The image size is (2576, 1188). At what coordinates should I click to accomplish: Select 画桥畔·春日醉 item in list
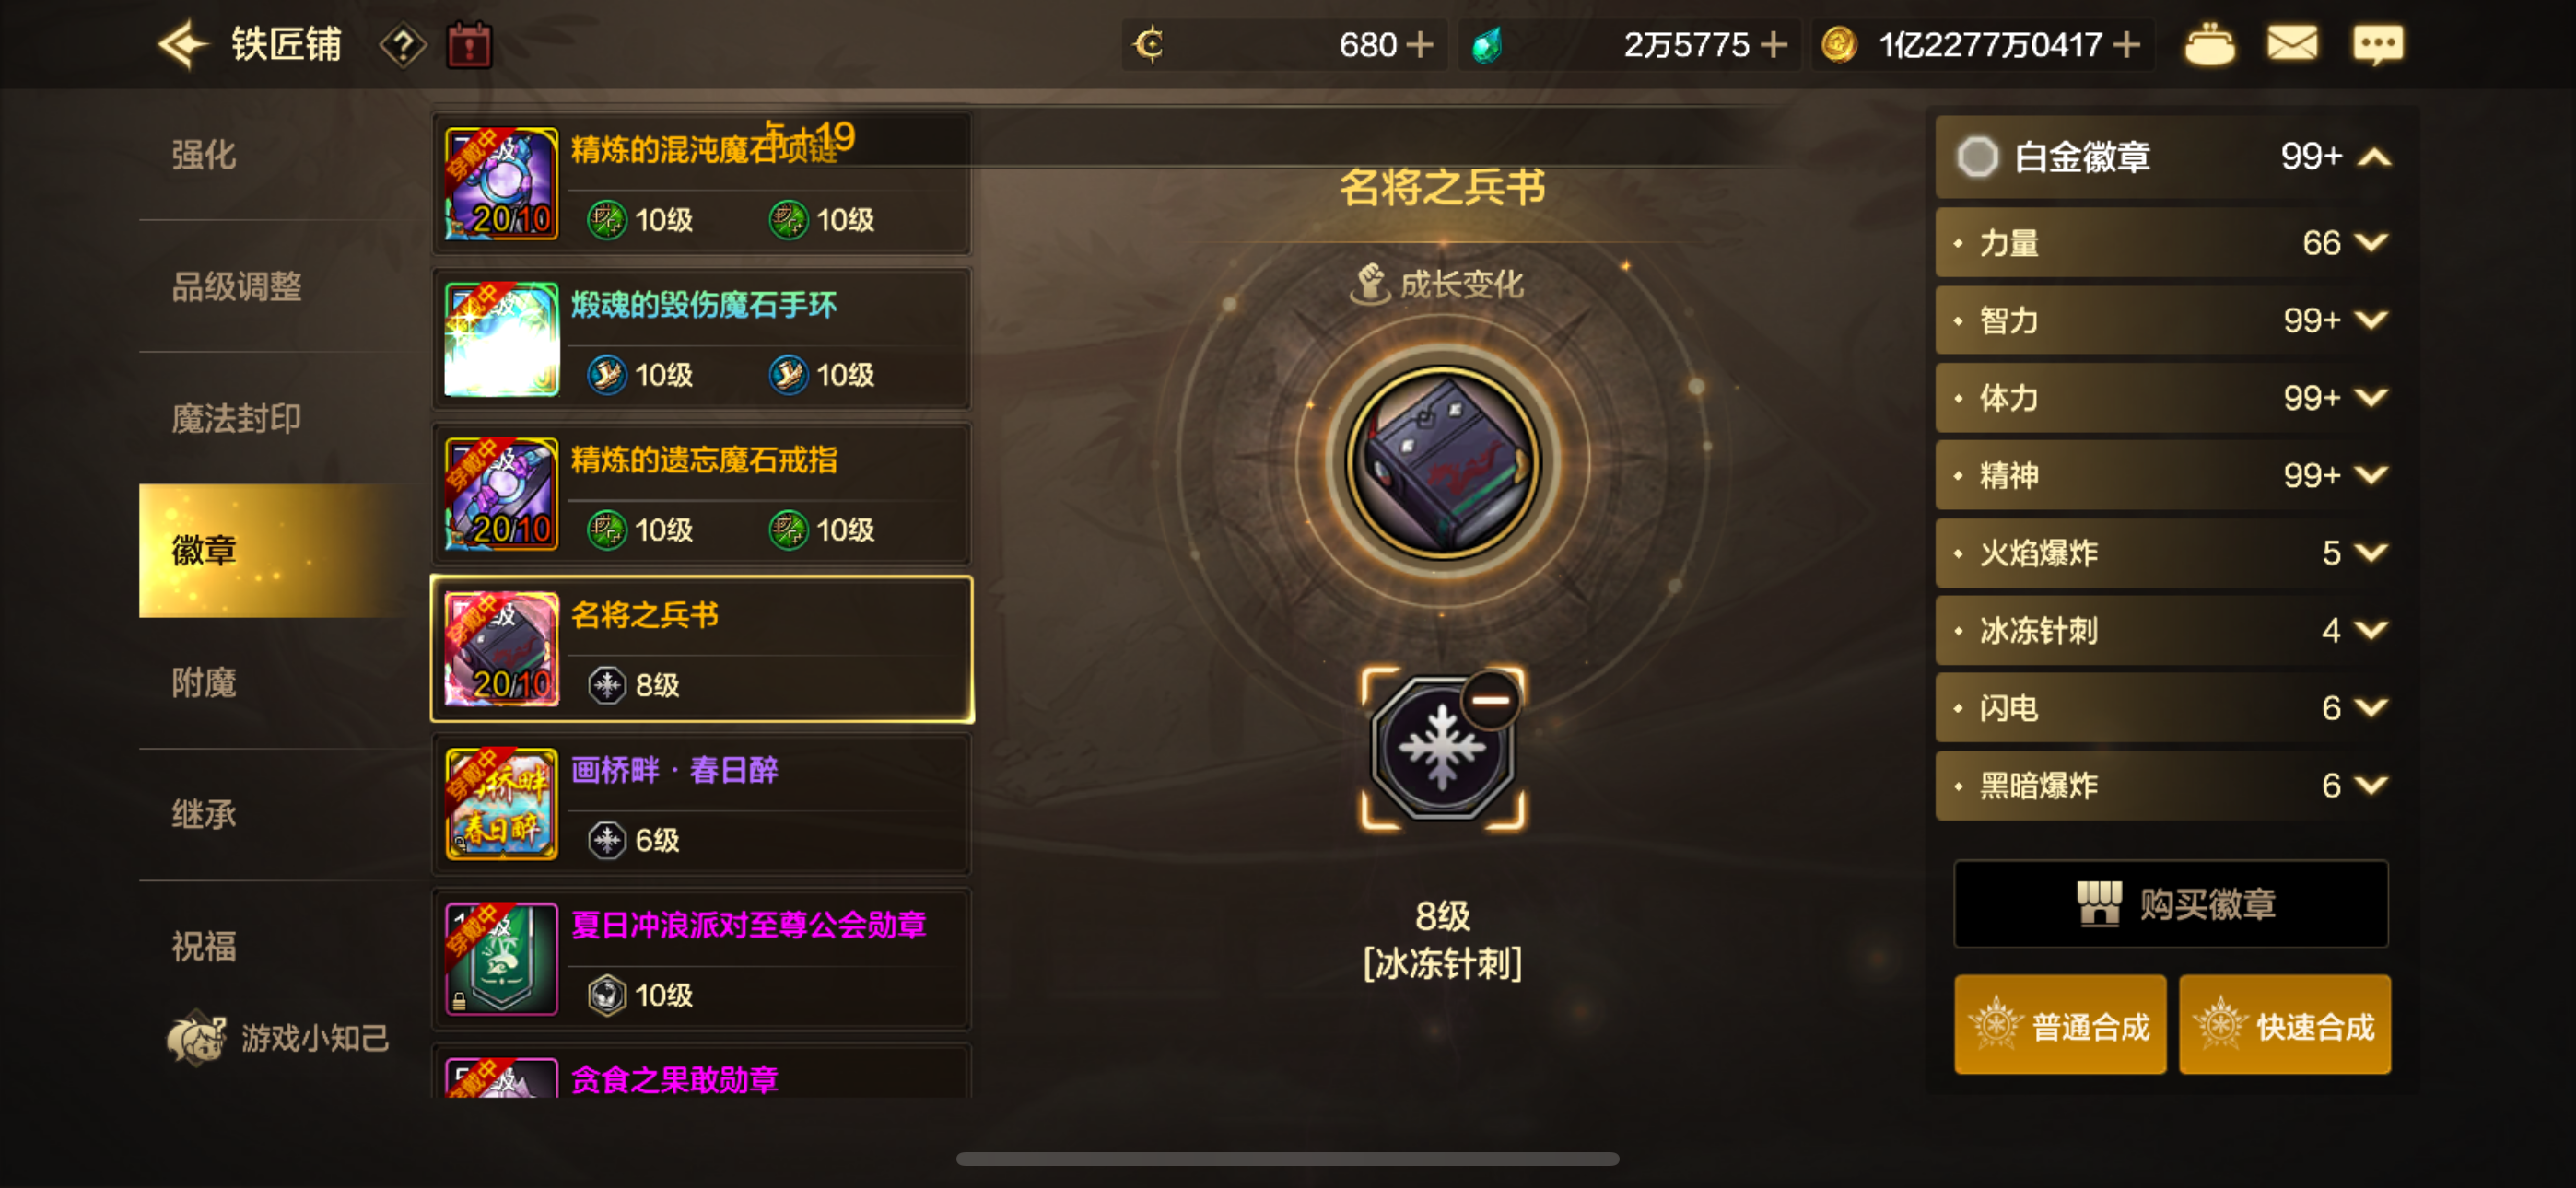coord(702,804)
